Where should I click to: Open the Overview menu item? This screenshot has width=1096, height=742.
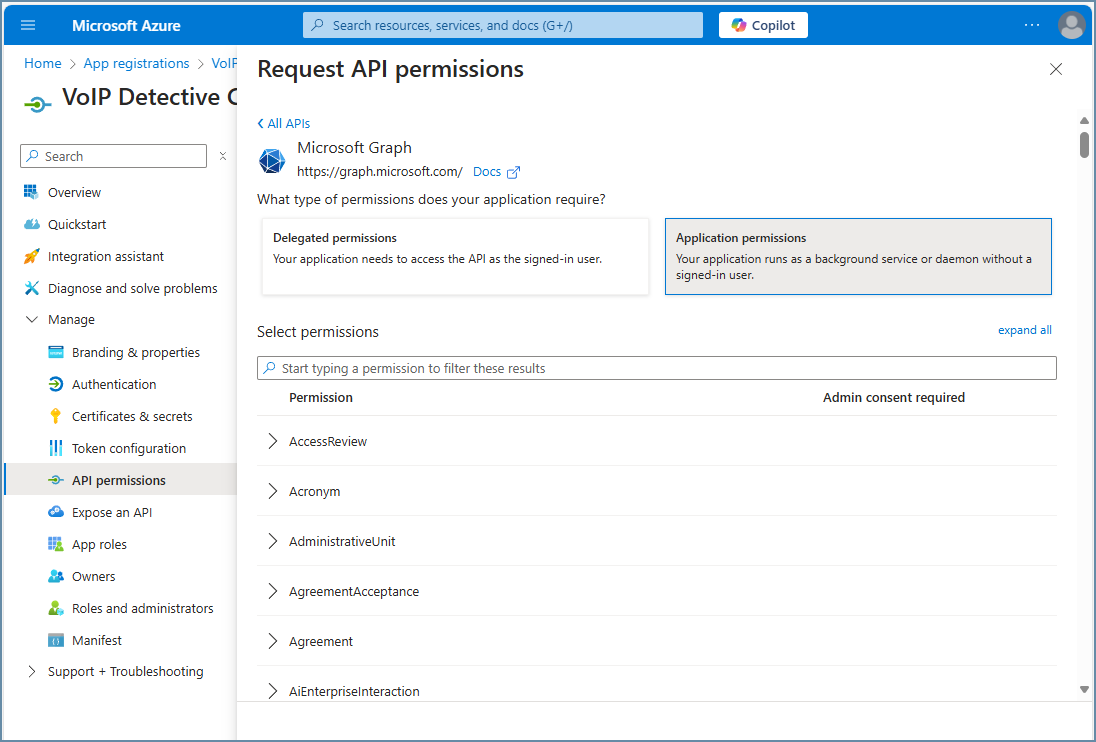click(74, 192)
